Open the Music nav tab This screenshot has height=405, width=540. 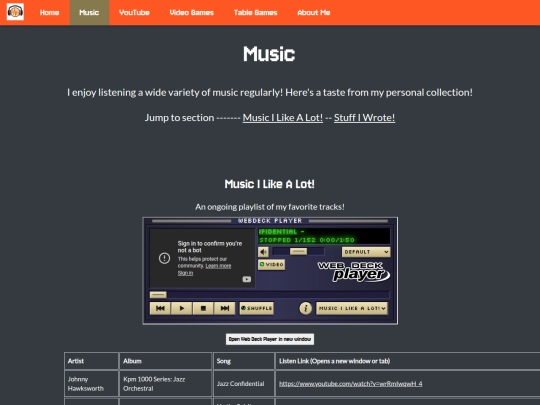pos(89,13)
